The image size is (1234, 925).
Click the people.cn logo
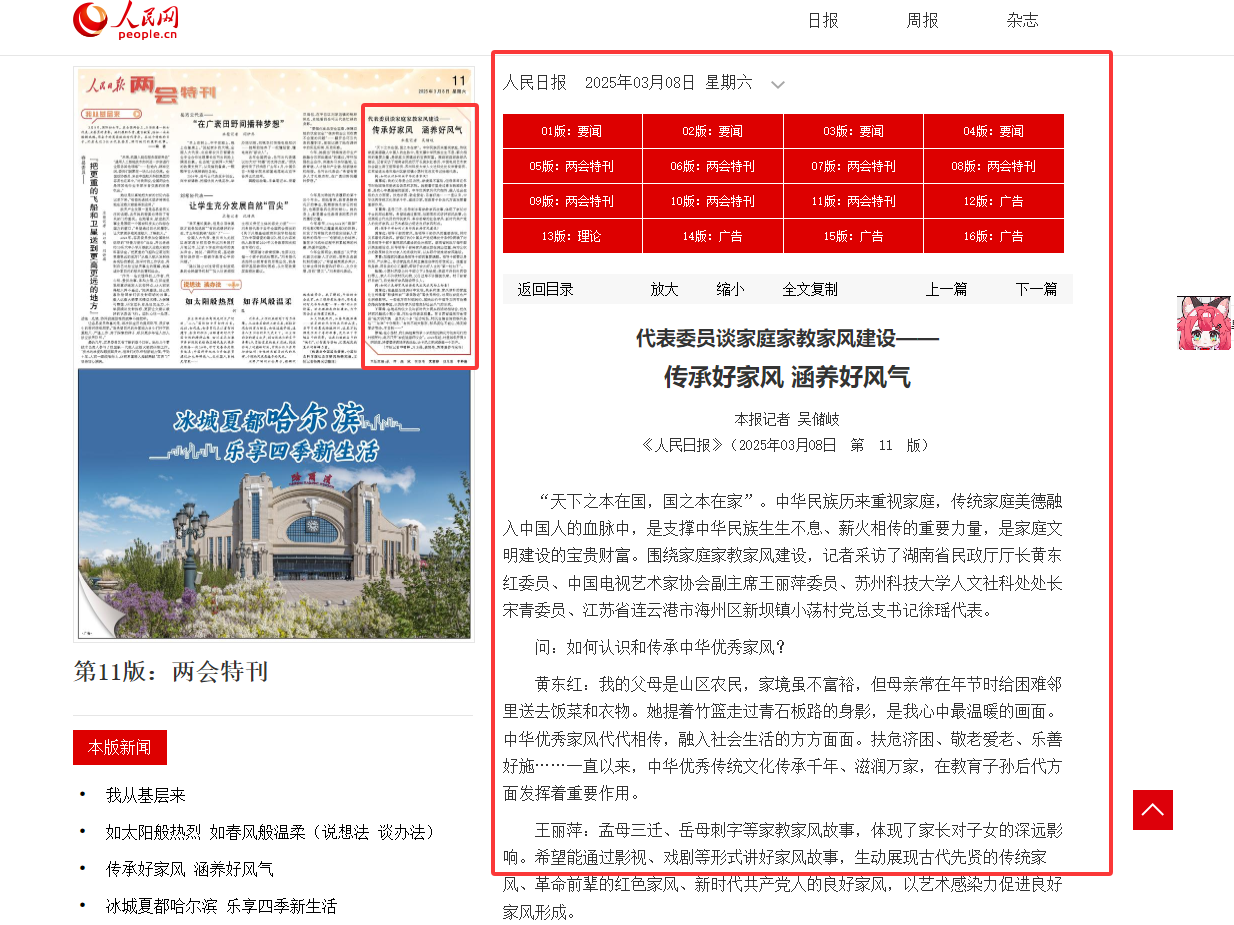click(x=126, y=20)
